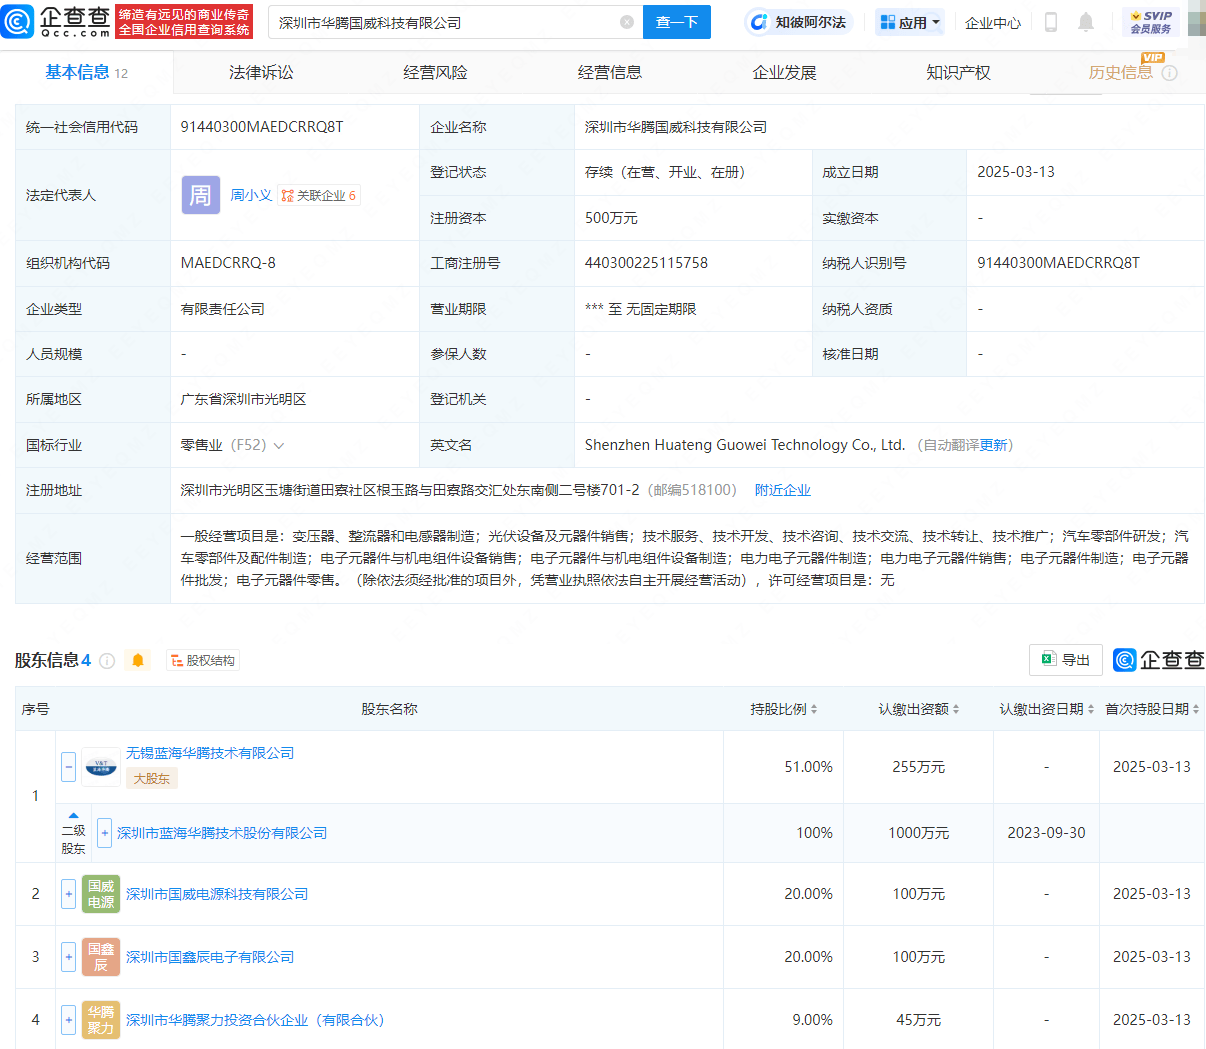Open the 经营风险 tab

point(435,72)
